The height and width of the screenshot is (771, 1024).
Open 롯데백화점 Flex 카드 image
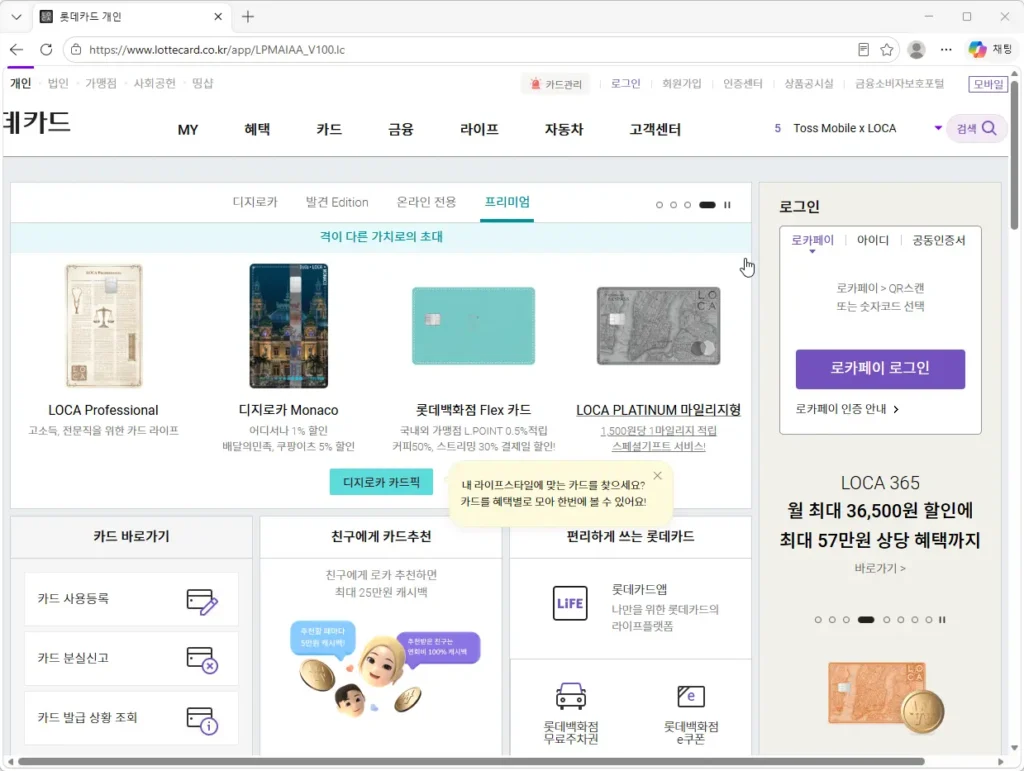coord(473,326)
